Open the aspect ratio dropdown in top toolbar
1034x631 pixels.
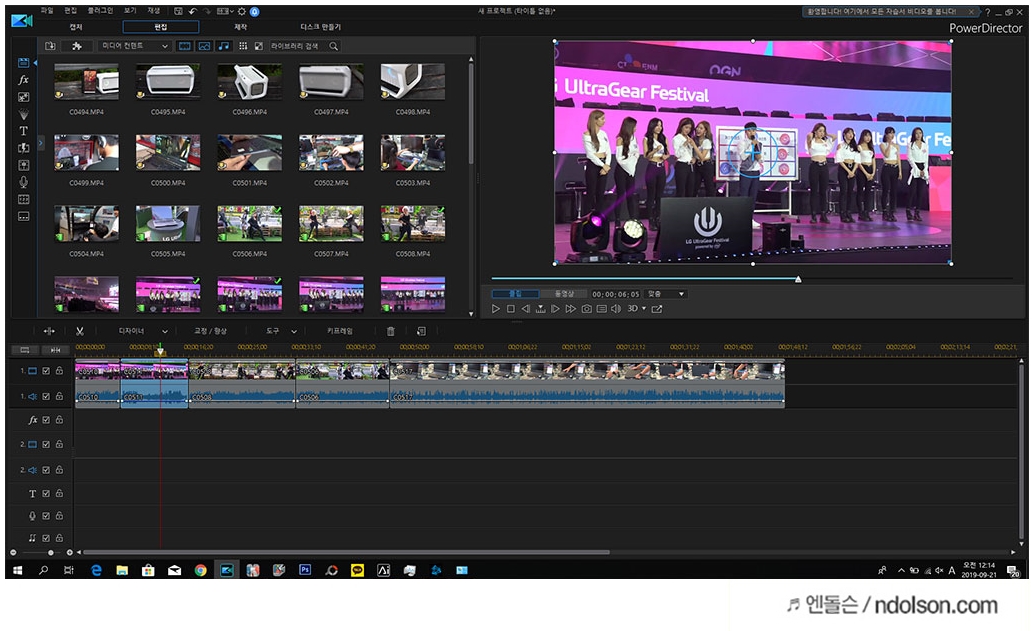pos(226,11)
